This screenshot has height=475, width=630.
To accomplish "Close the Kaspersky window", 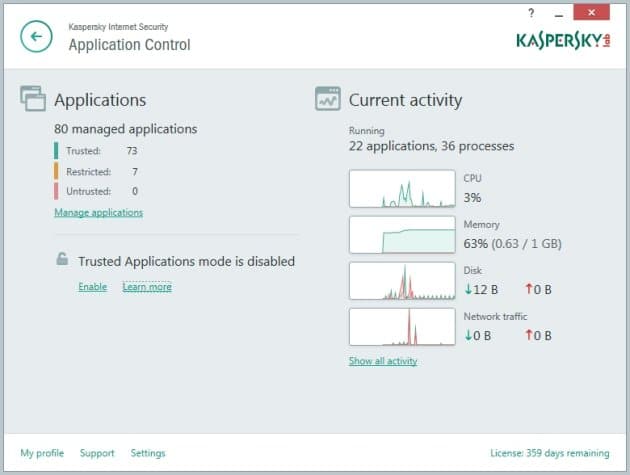I will [x=591, y=12].
